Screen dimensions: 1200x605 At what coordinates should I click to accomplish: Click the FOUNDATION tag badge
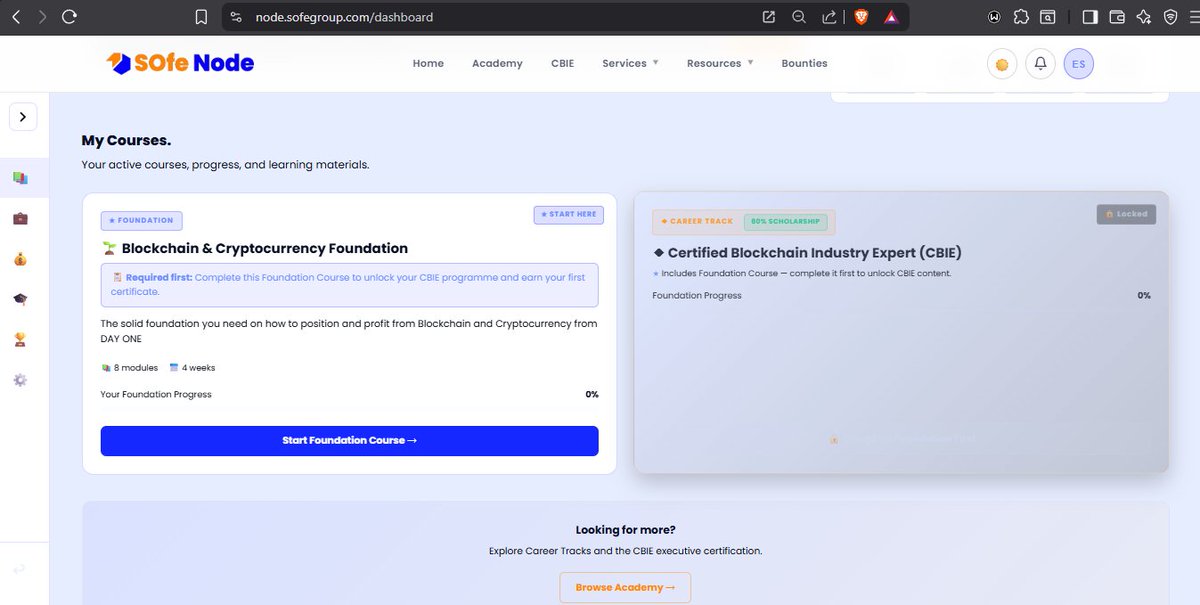(x=141, y=220)
